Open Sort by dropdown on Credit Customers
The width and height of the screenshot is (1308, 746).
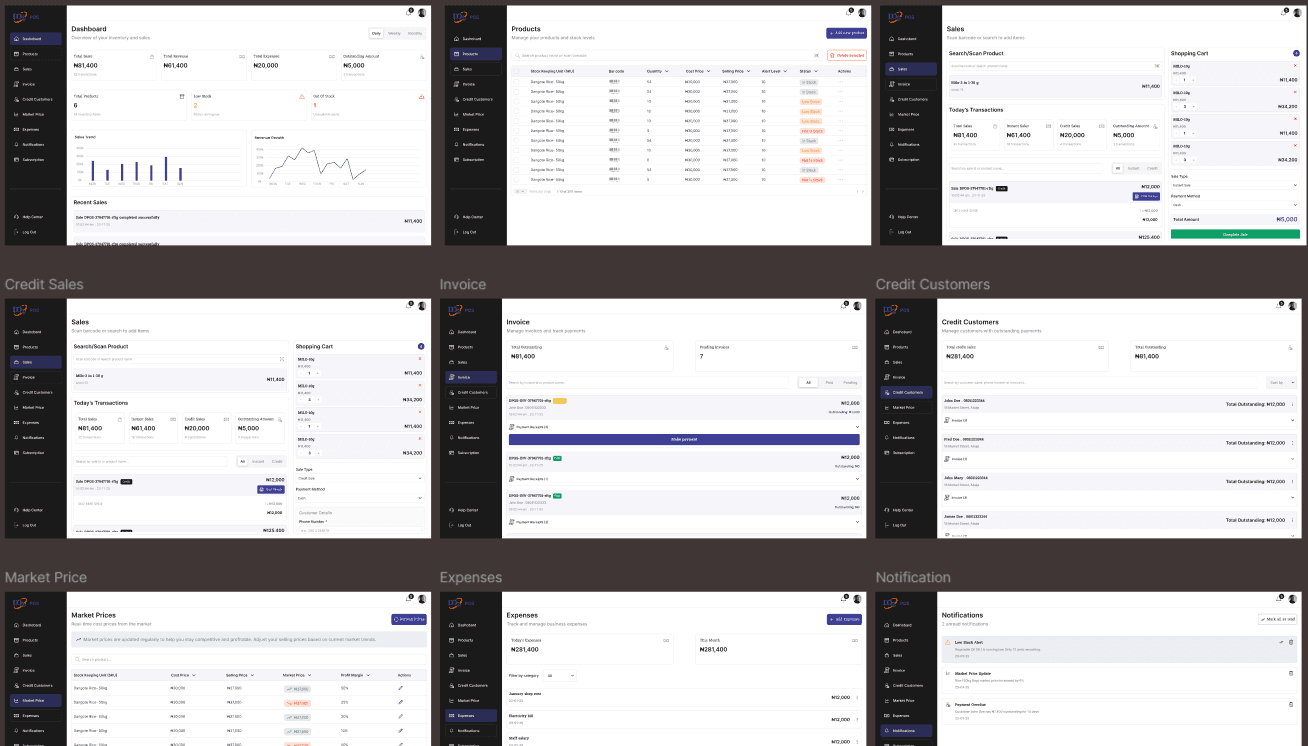1281,382
